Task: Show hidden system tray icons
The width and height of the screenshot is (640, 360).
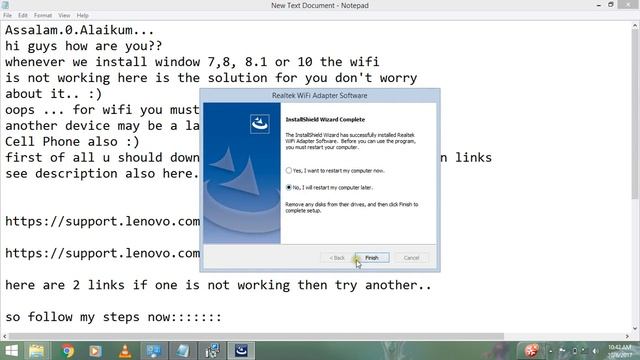Action: point(551,351)
